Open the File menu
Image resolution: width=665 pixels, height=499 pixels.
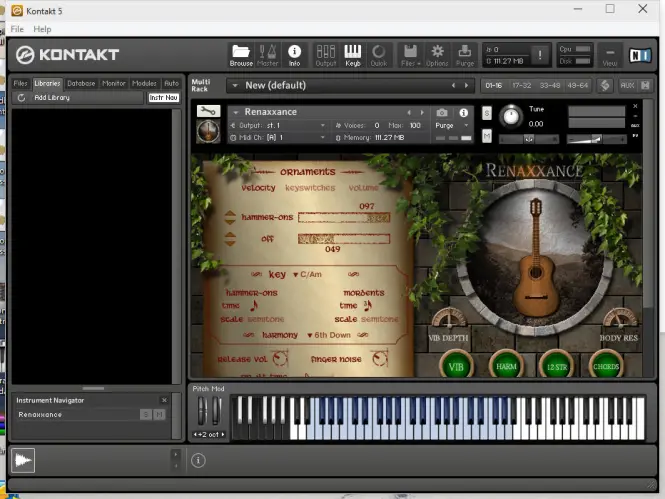pos(17,29)
